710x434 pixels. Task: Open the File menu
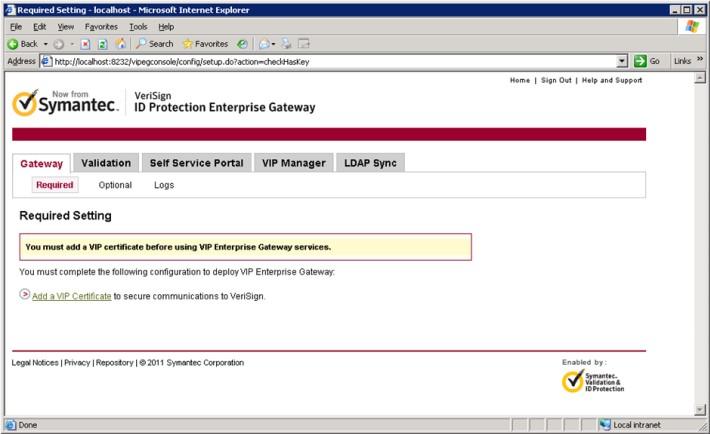16,27
